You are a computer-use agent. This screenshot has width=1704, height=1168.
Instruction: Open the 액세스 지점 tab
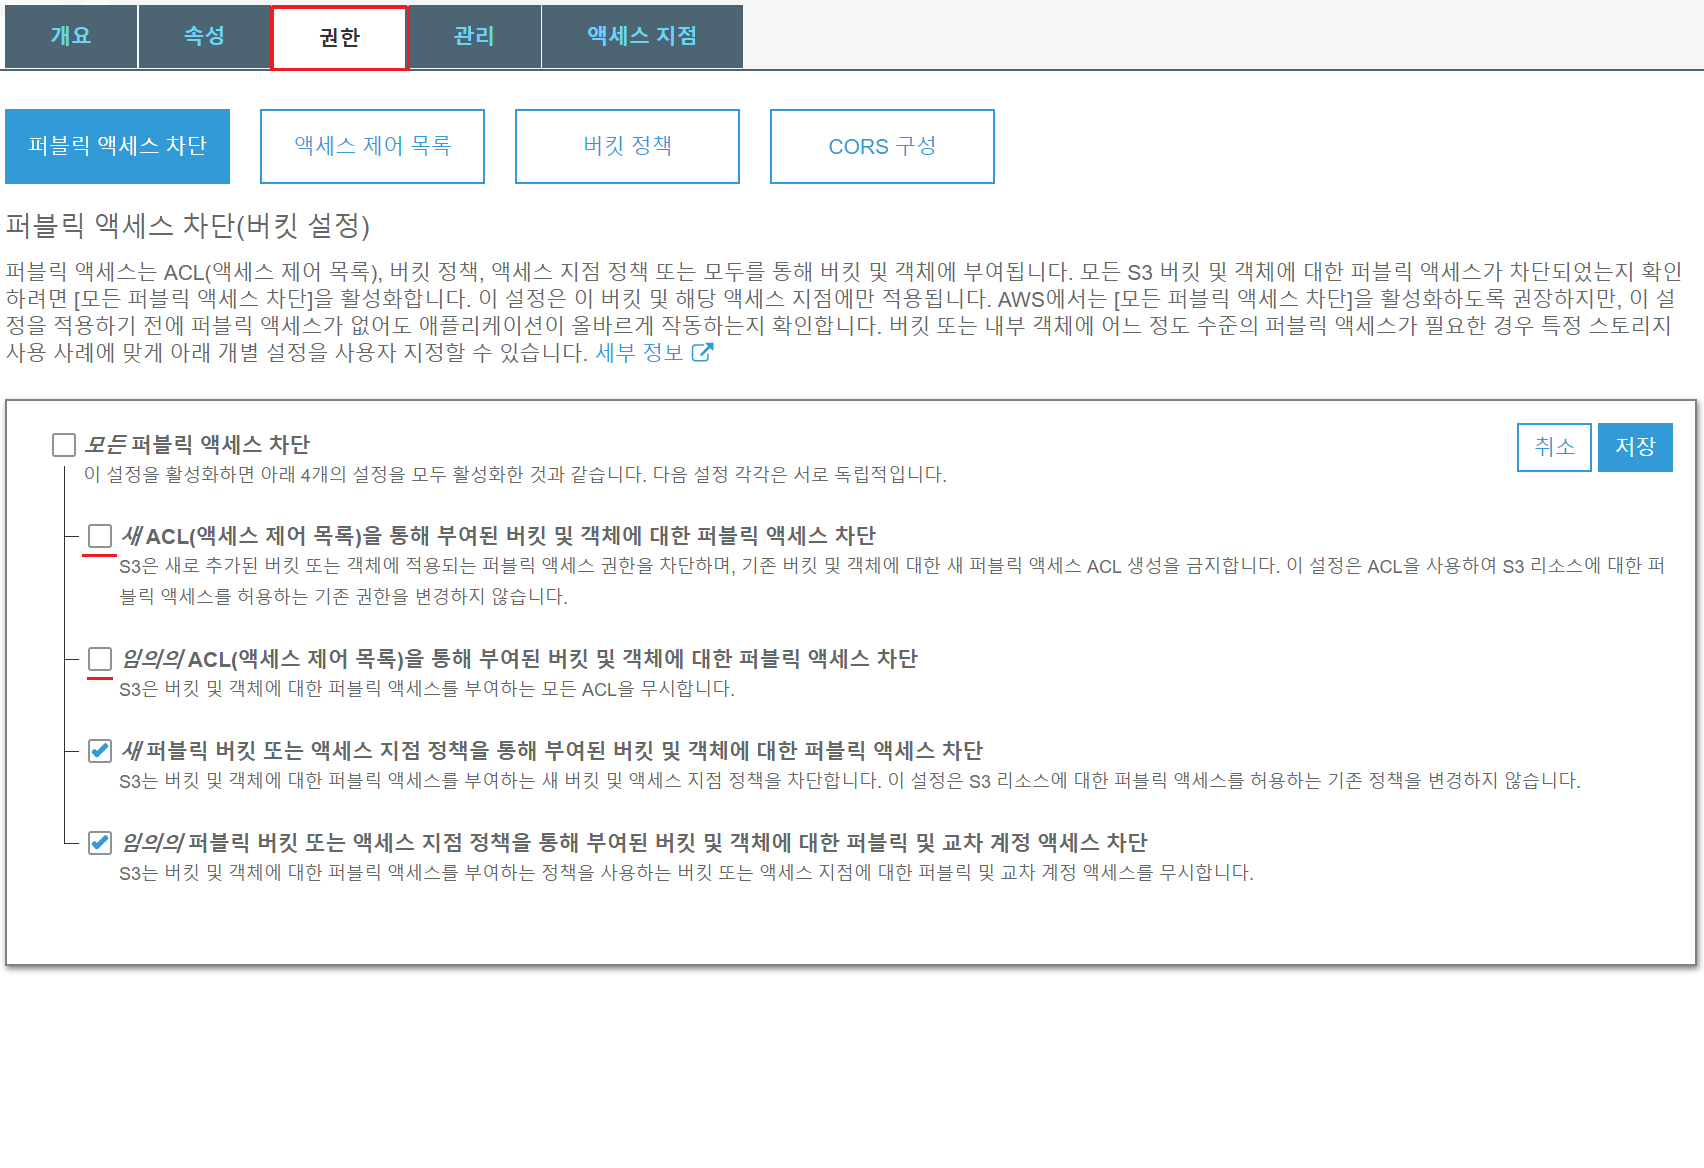click(642, 36)
